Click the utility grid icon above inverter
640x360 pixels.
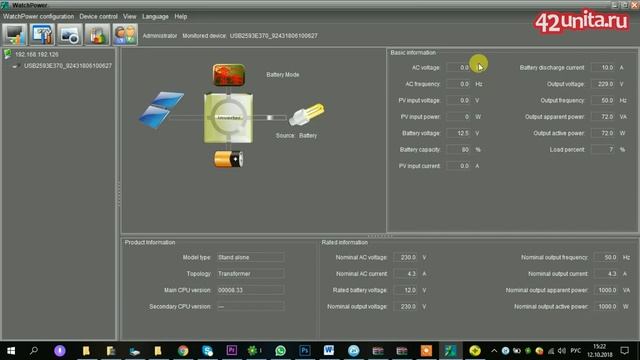point(229,75)
